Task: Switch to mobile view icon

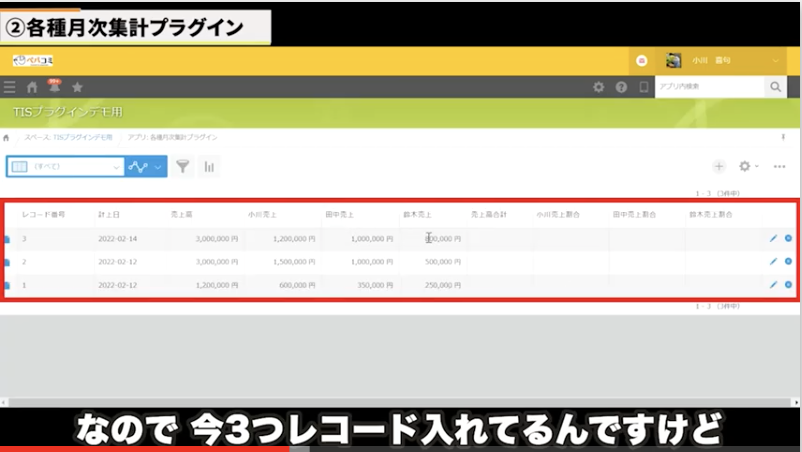Action: click(644, 87)
